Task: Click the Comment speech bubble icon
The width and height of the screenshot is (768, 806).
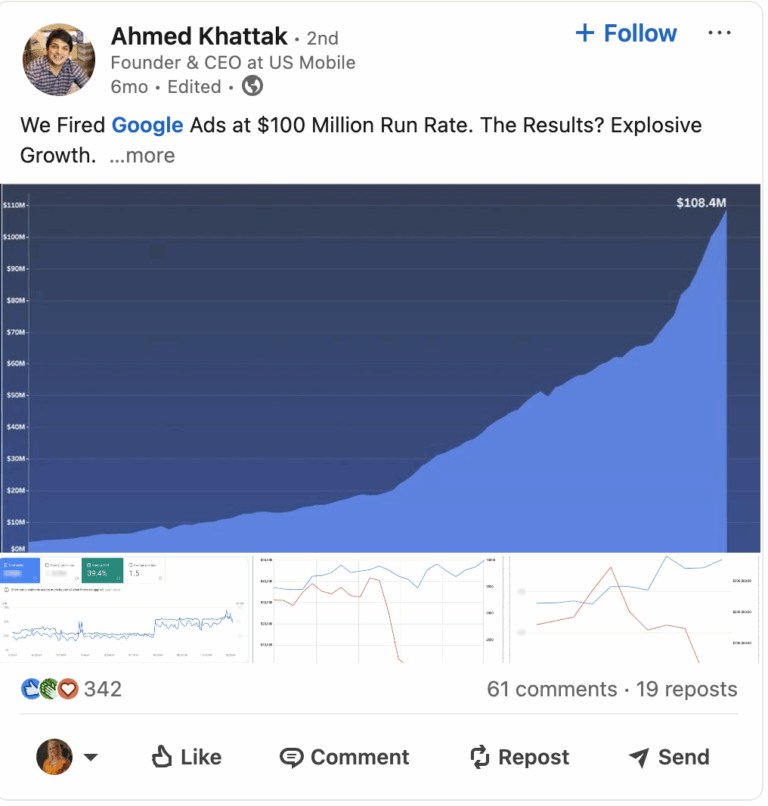Action: click(x=292, y=757)
